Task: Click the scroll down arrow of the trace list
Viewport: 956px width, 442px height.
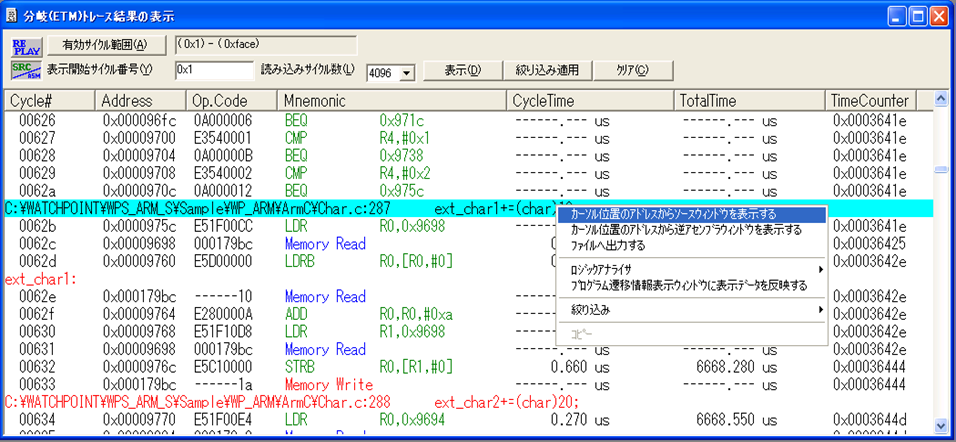Action: [939, 424]
